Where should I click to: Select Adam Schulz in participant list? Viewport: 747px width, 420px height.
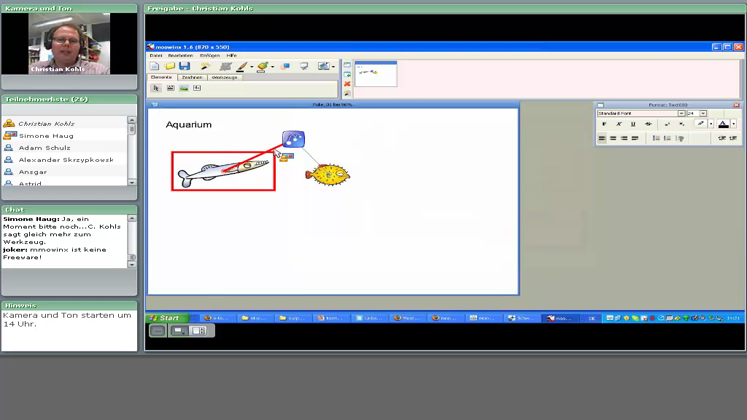44,148
